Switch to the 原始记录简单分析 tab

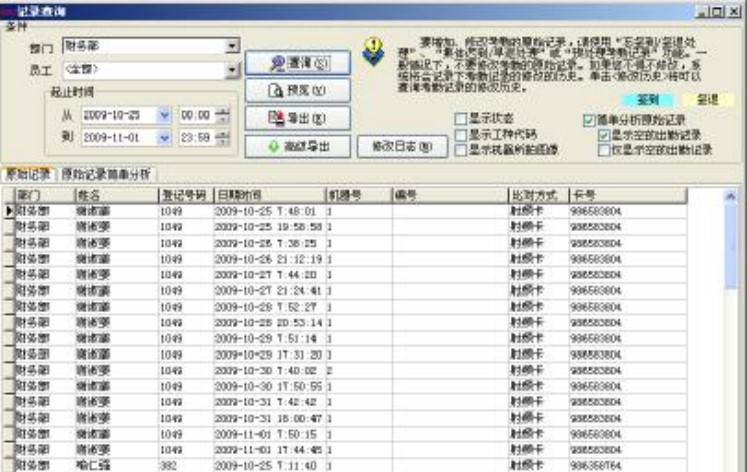click(x=106, y=175)
